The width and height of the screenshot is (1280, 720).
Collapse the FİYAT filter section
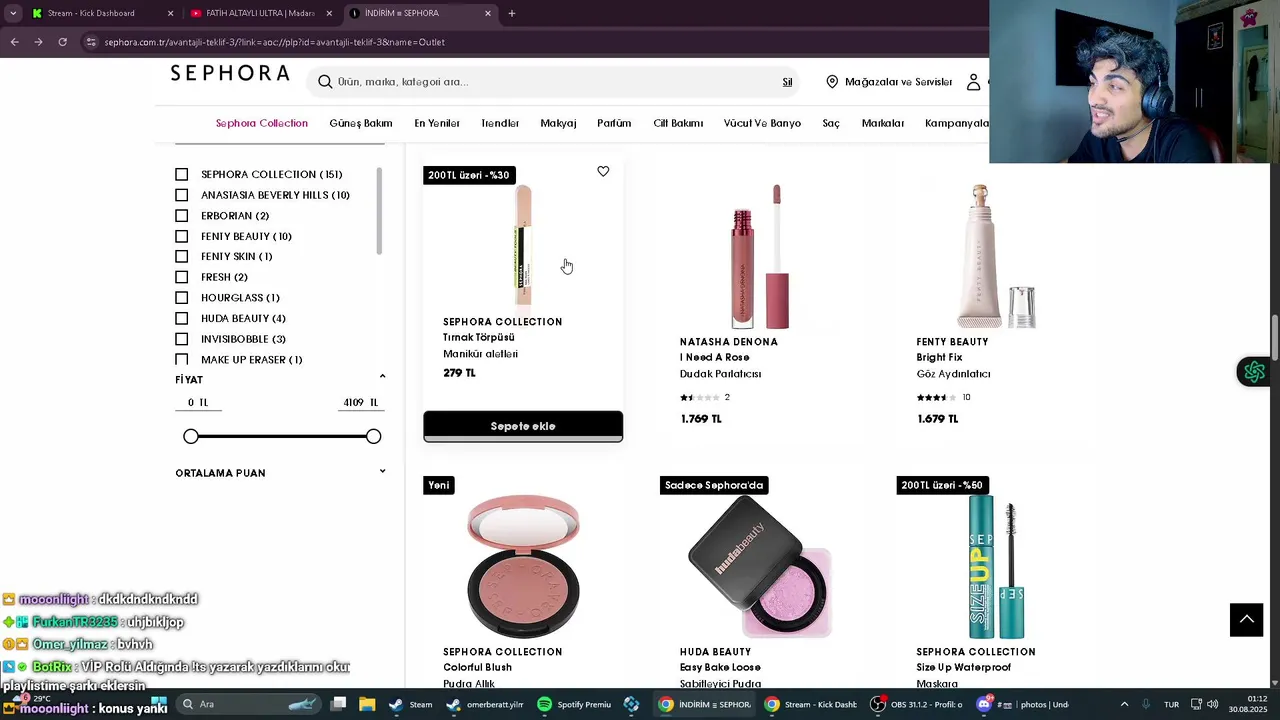[x=382, y=376]
